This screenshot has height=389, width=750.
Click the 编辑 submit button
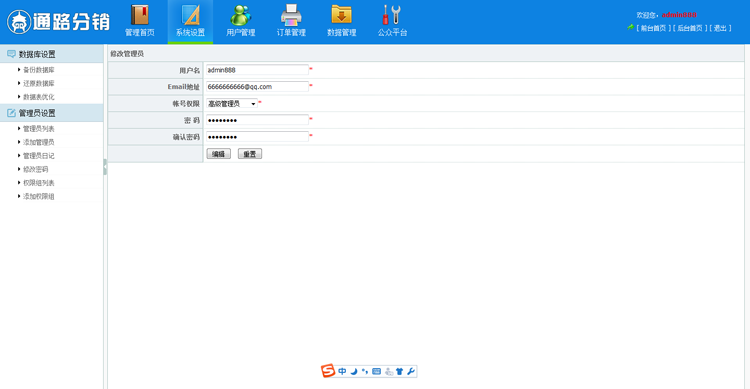coord(219,154)
